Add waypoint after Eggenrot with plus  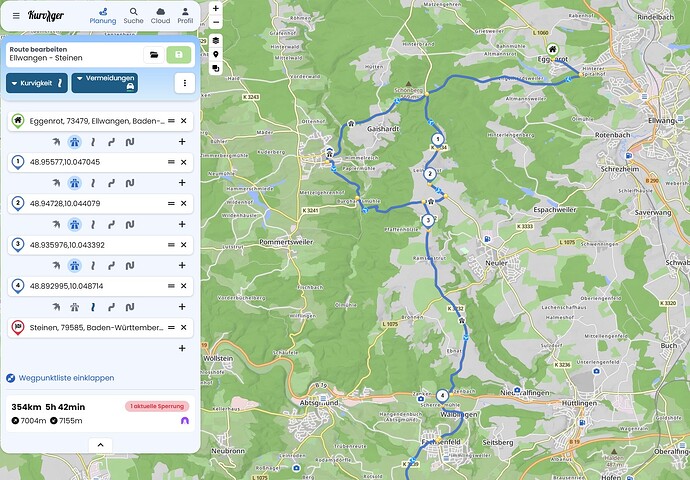[x=182, y=142]
